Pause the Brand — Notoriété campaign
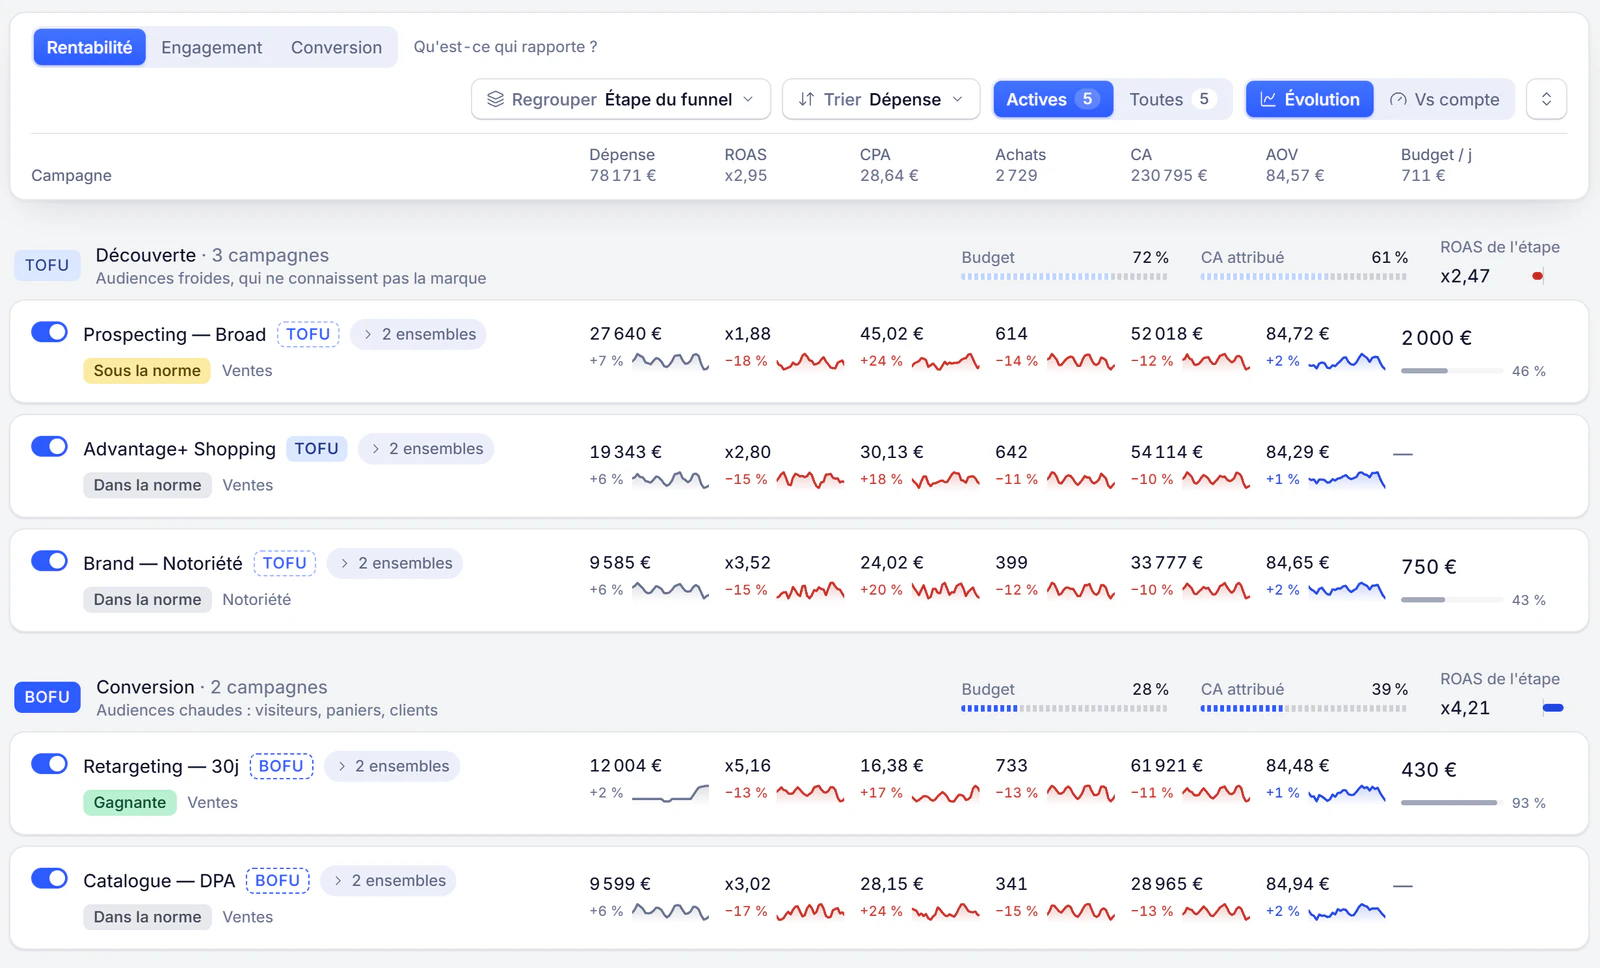1600x968 pixels. 49,561
